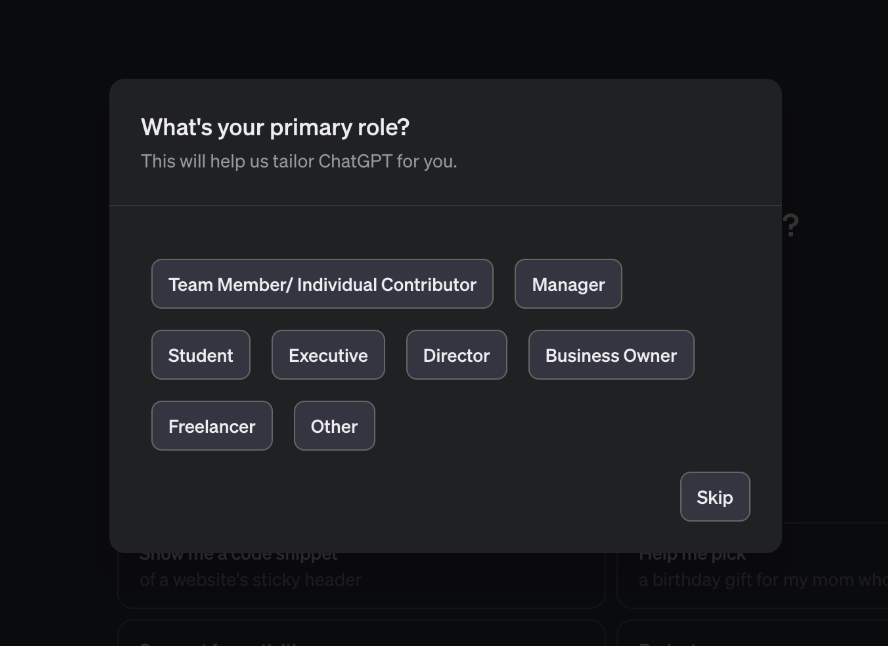Choose the Other role option
The width and height of the screenshot is (888, 646).
(334, 426)
